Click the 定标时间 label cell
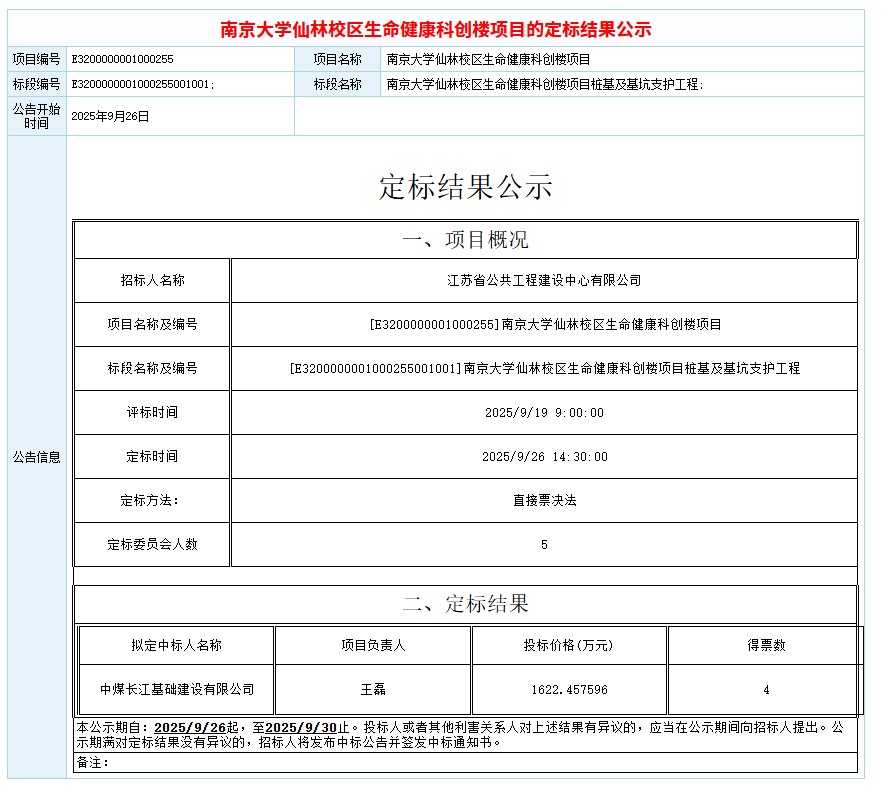 tap(150, 456)
